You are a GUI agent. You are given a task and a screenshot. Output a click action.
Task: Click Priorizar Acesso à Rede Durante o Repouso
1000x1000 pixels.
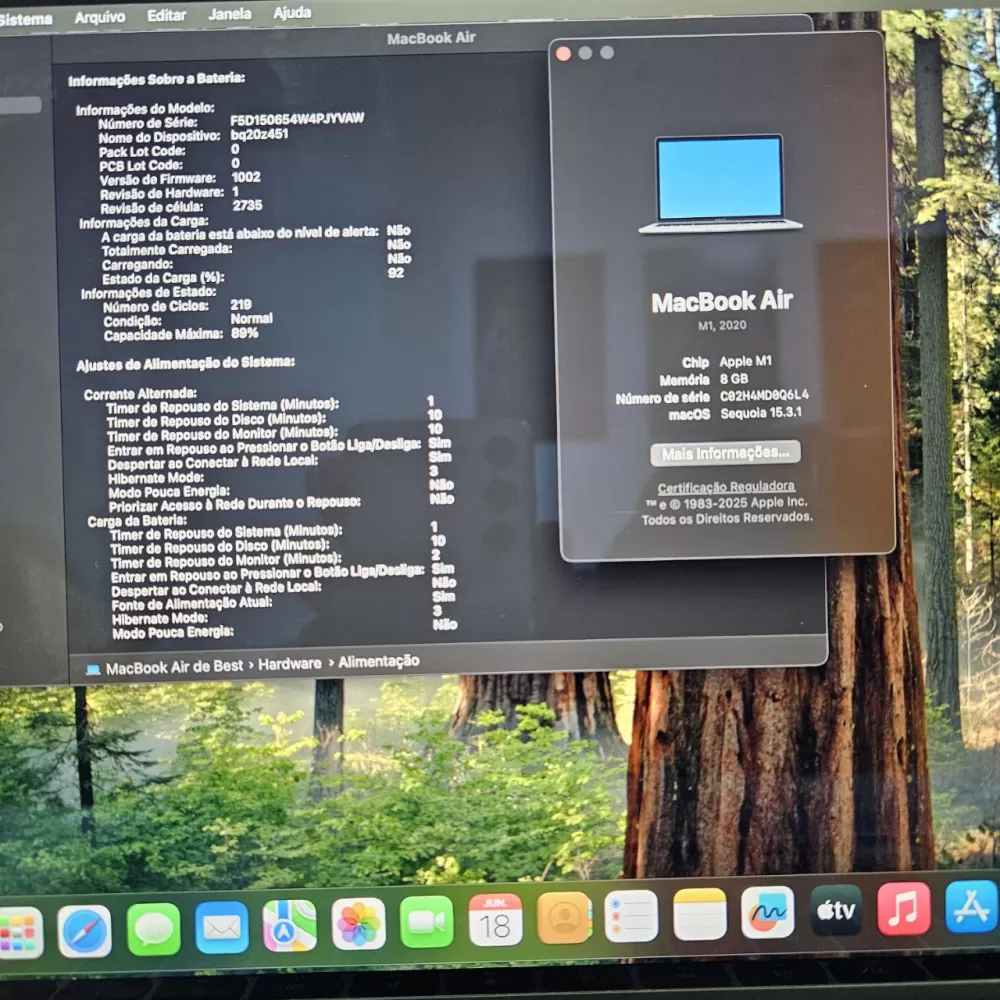235,504
